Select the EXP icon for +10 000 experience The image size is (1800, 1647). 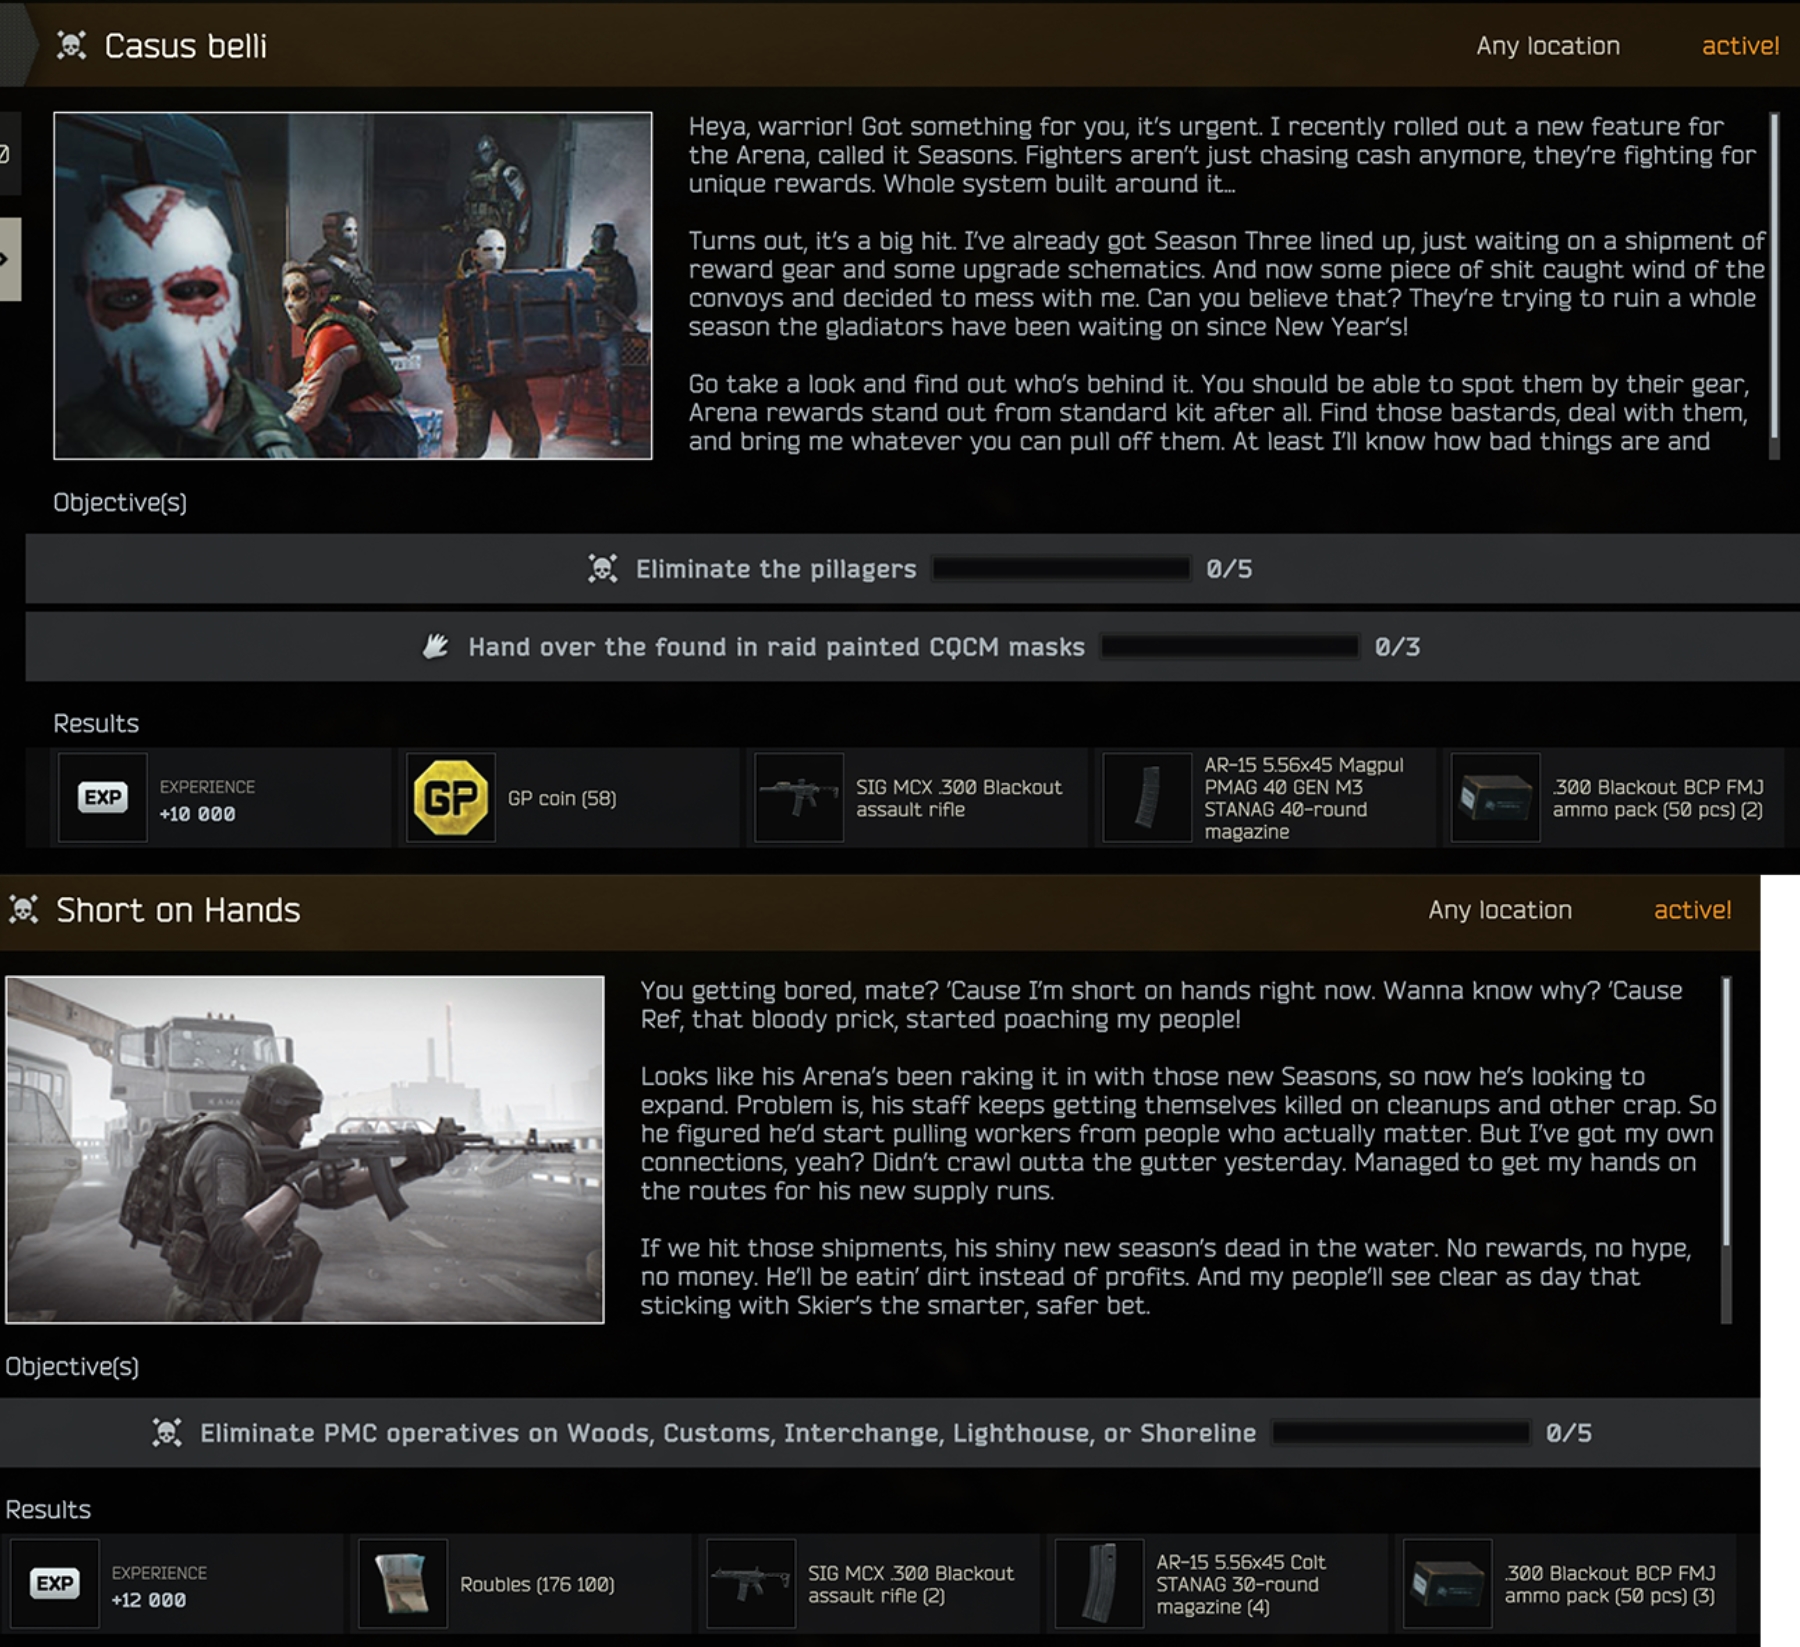coord(103,797)
